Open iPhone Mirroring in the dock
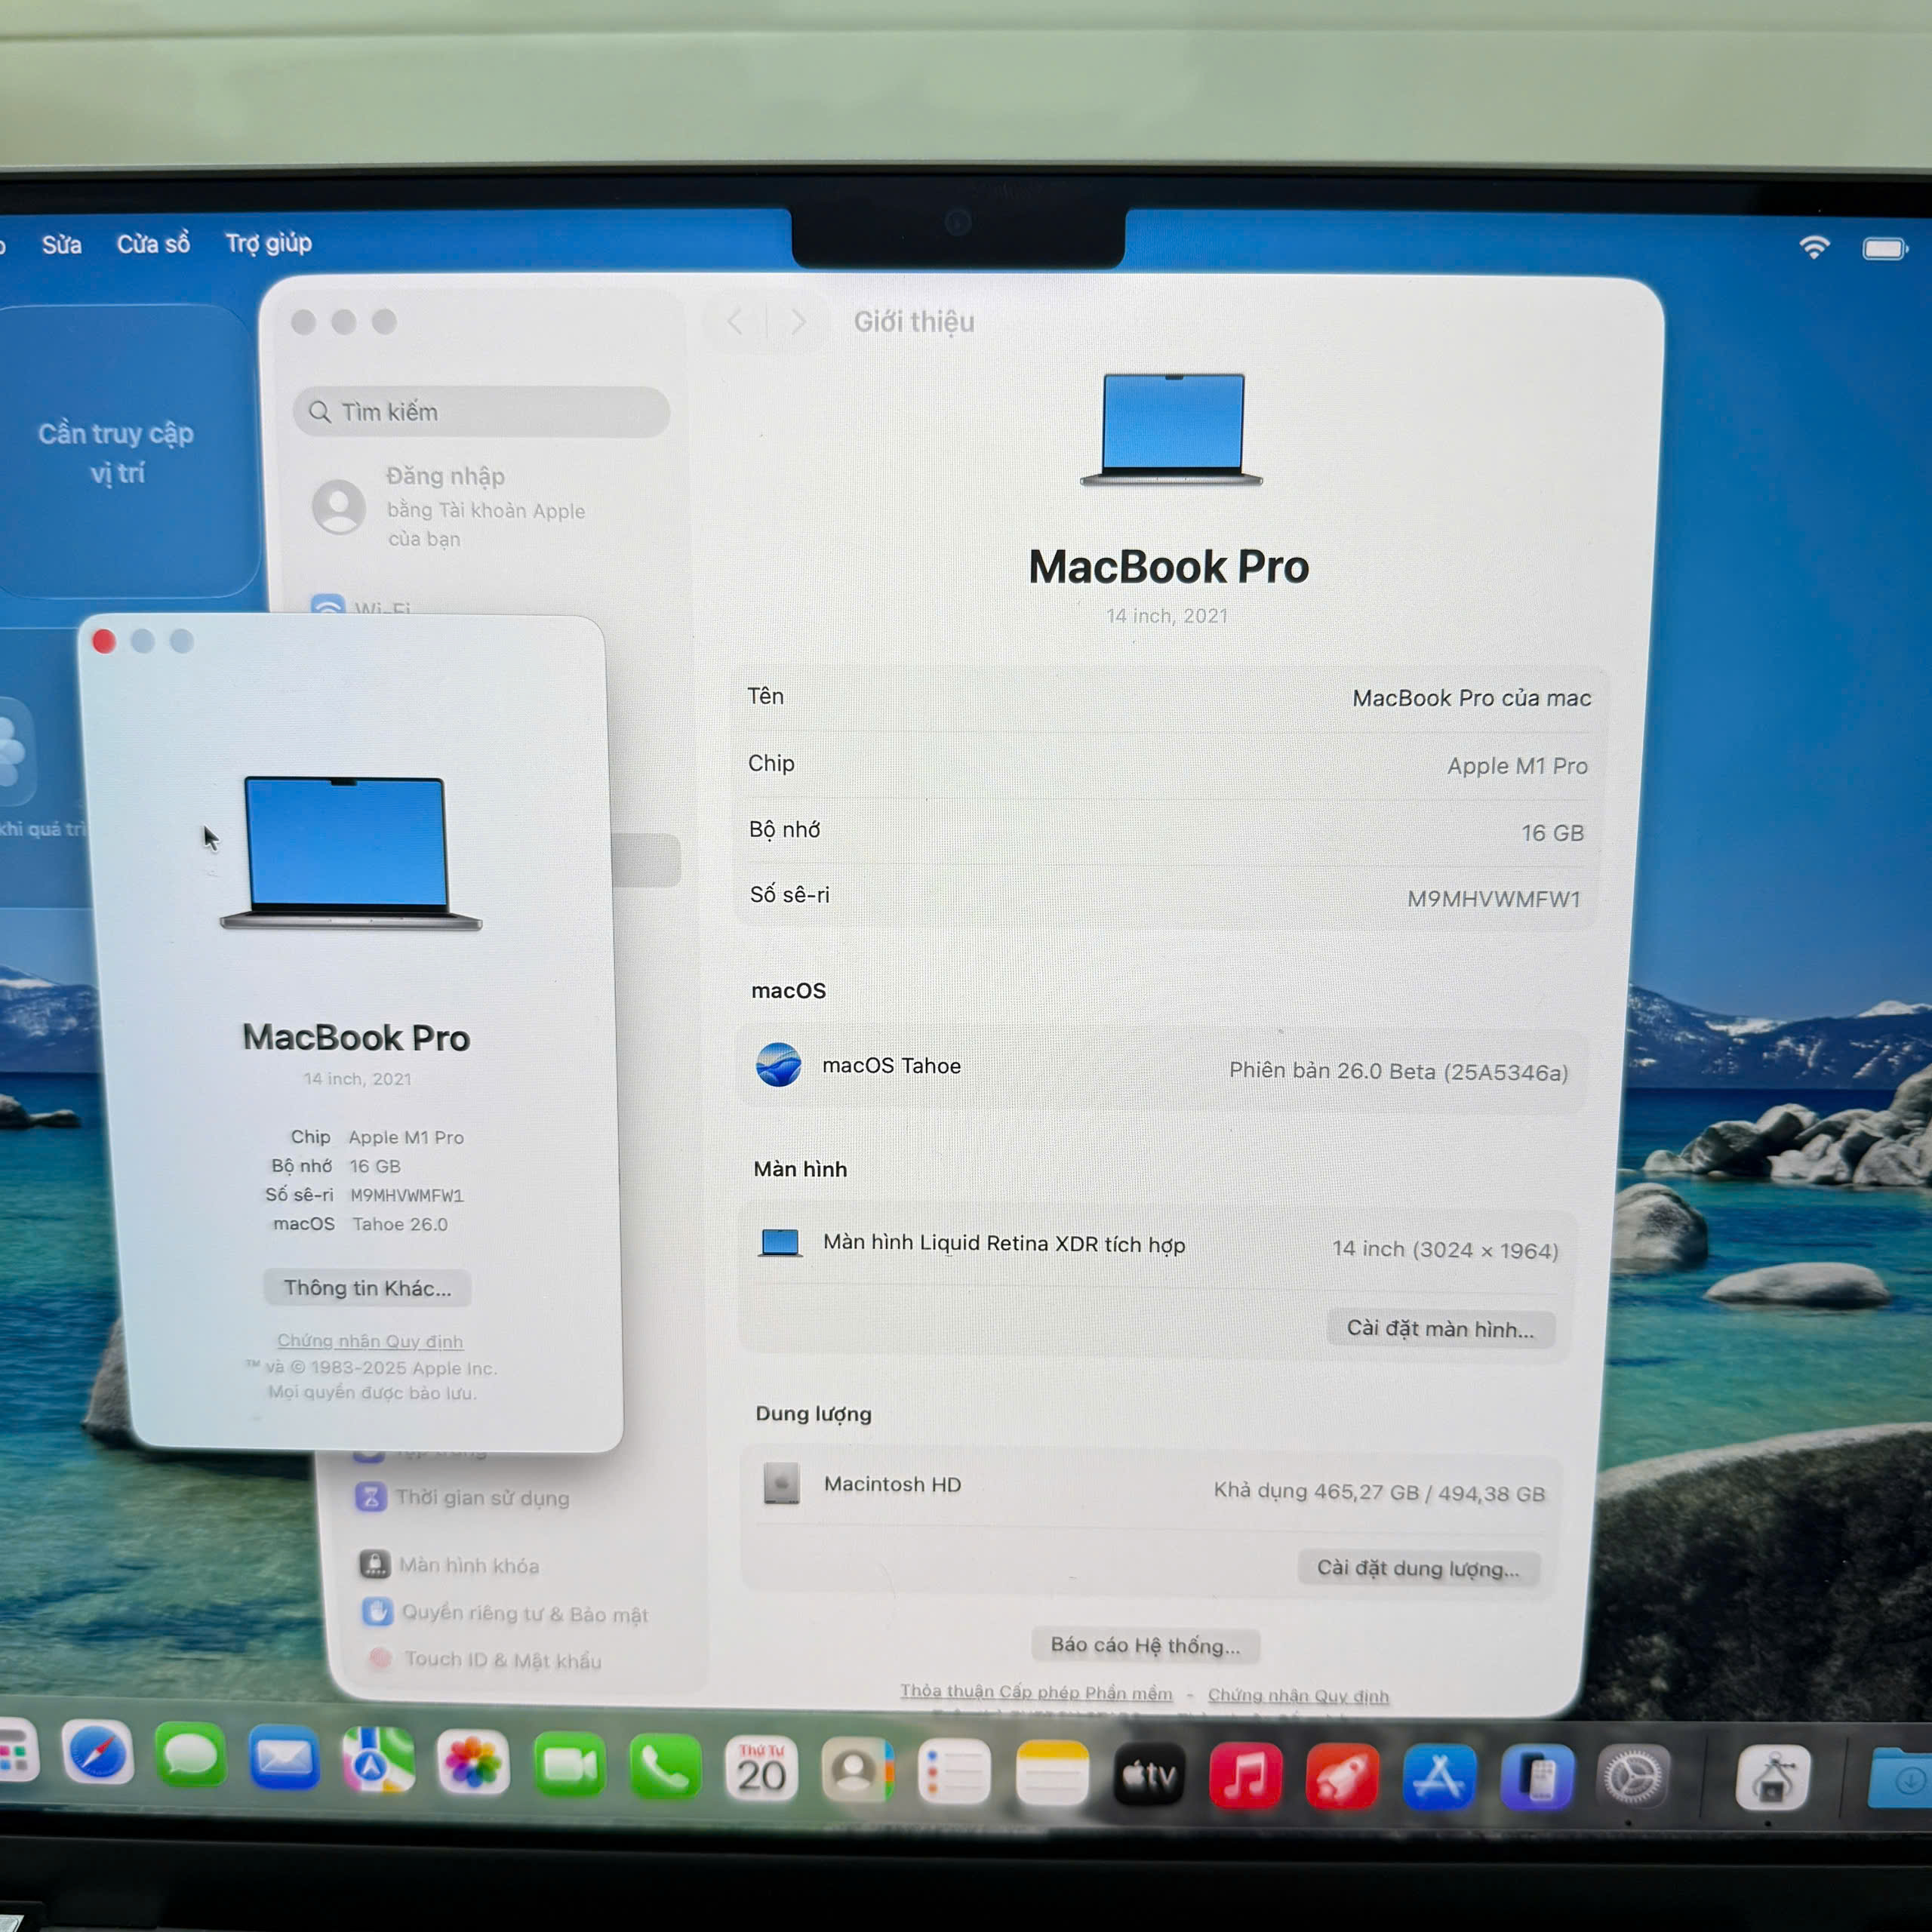The height and width of the screenshot is (1932, 1932). click(1537, 1779)
